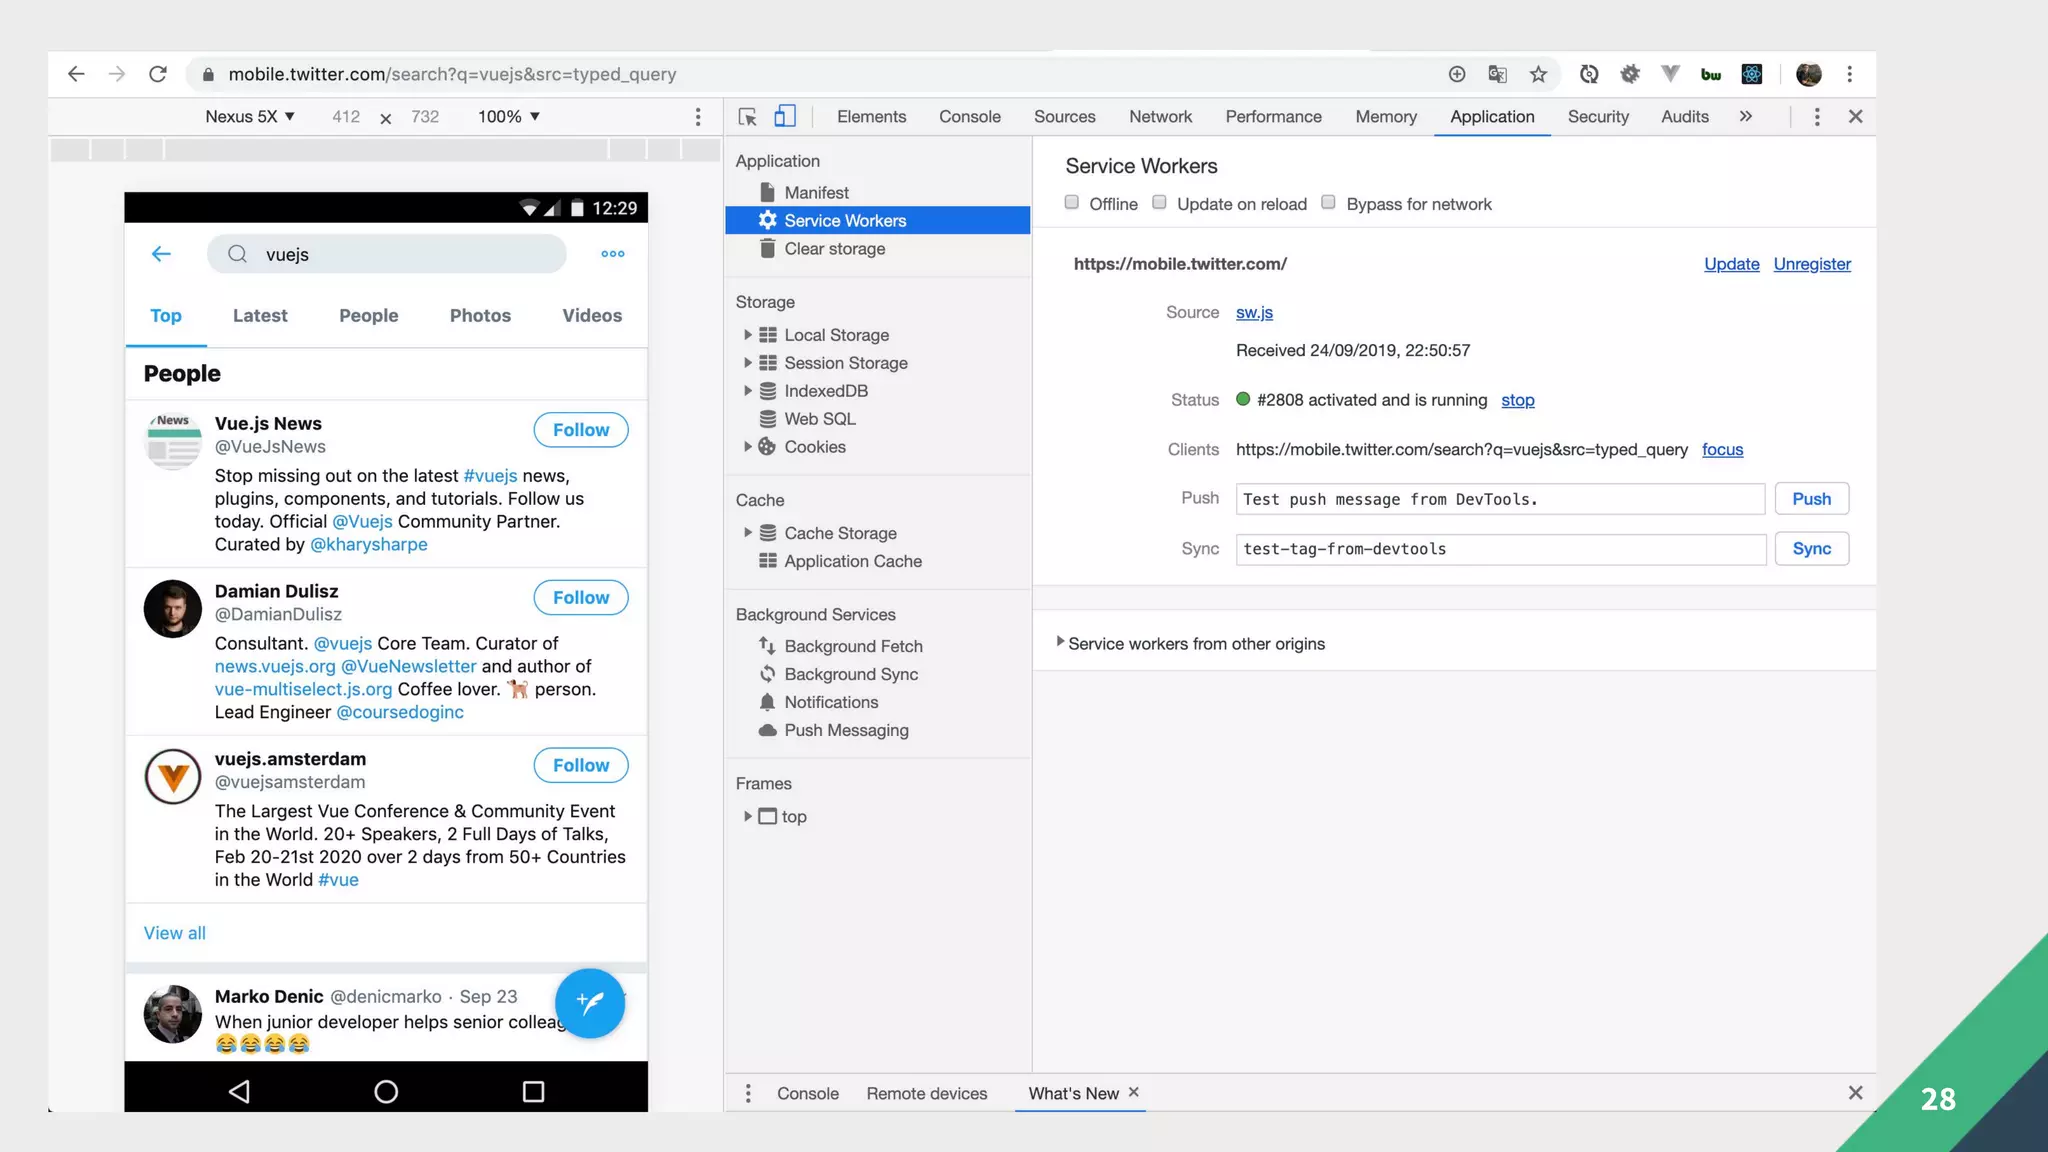Enable the Offline checkbox
This screenshot has height=1152, width=2048.
coord(1072,203)
